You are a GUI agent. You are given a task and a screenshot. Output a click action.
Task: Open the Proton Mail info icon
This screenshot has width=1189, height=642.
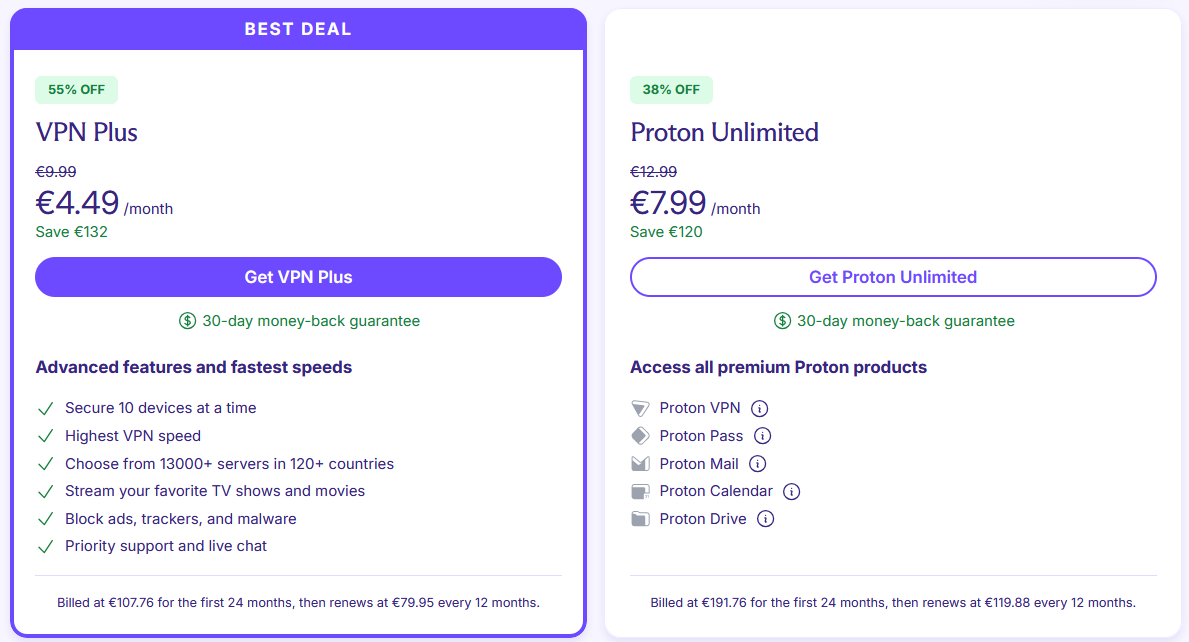[x=758, y=464]
